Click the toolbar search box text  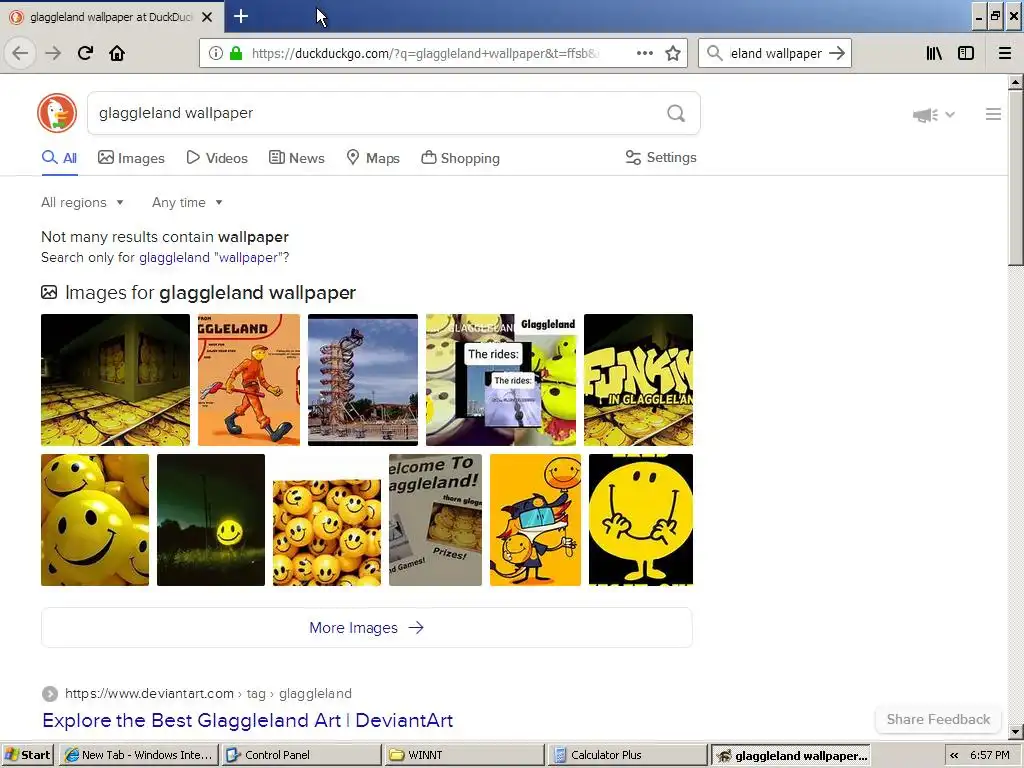[x=776, y=54]
